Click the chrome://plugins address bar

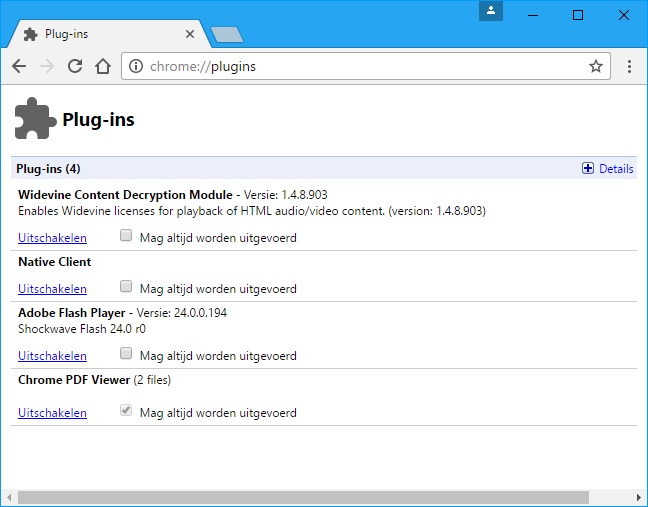pos(366,66)
